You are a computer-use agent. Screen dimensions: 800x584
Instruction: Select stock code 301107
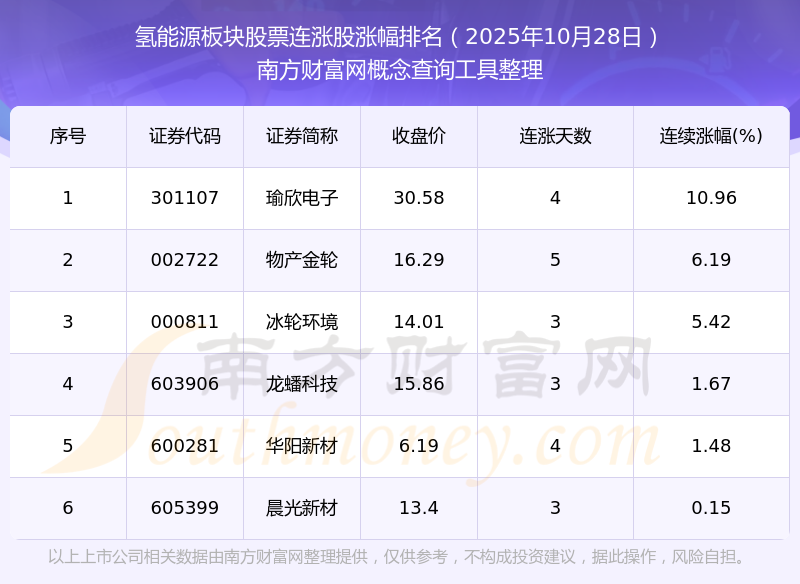[x=185, y=198]
